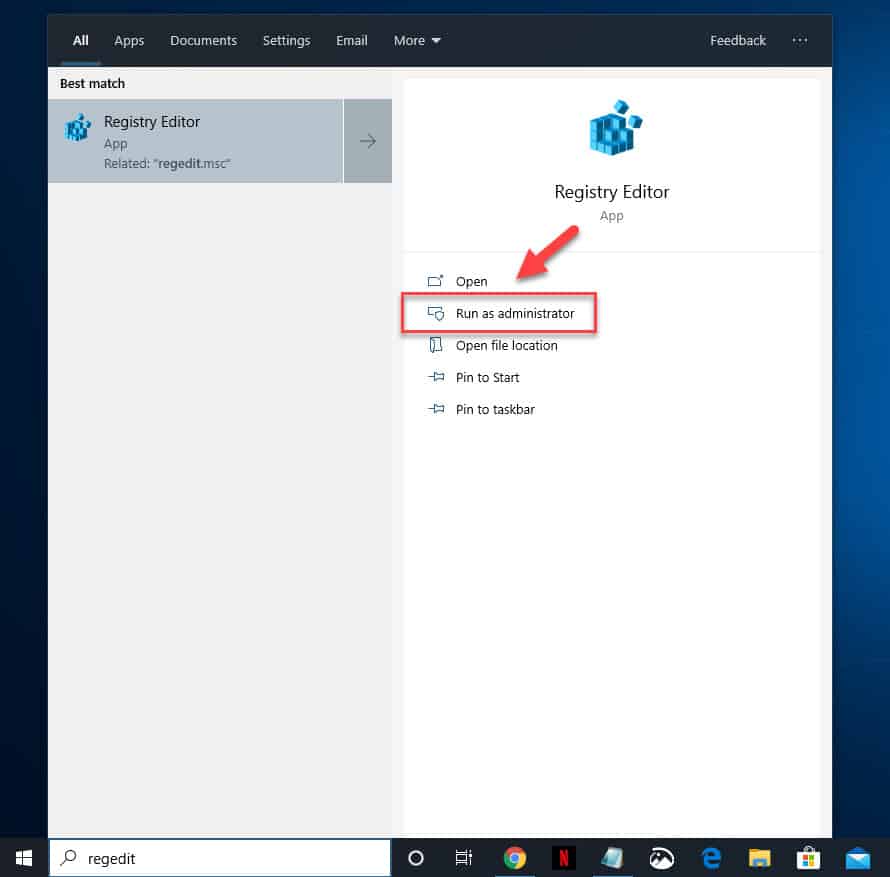Click the Registry Editor icon in best match
This screenshot has width=890, height=877.
click(x=78, y=128)
